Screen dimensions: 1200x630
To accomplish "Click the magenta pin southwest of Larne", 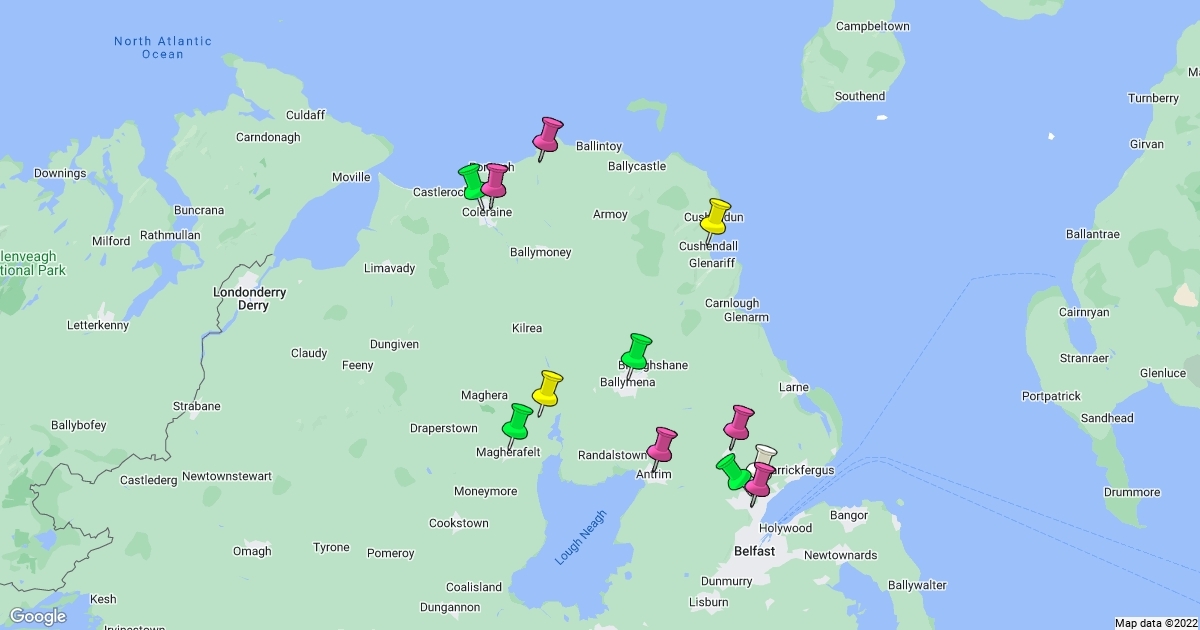I will coord(739,422).
